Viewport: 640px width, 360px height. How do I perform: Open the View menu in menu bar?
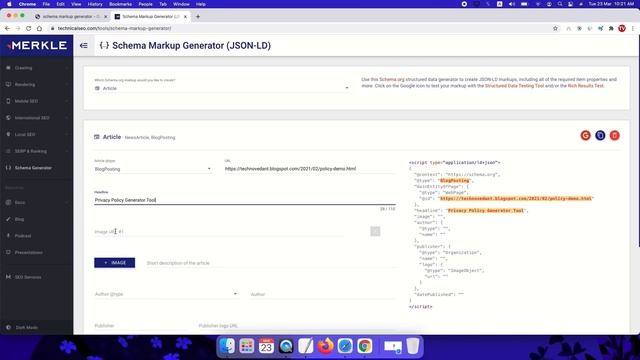[x=76, y=4]
